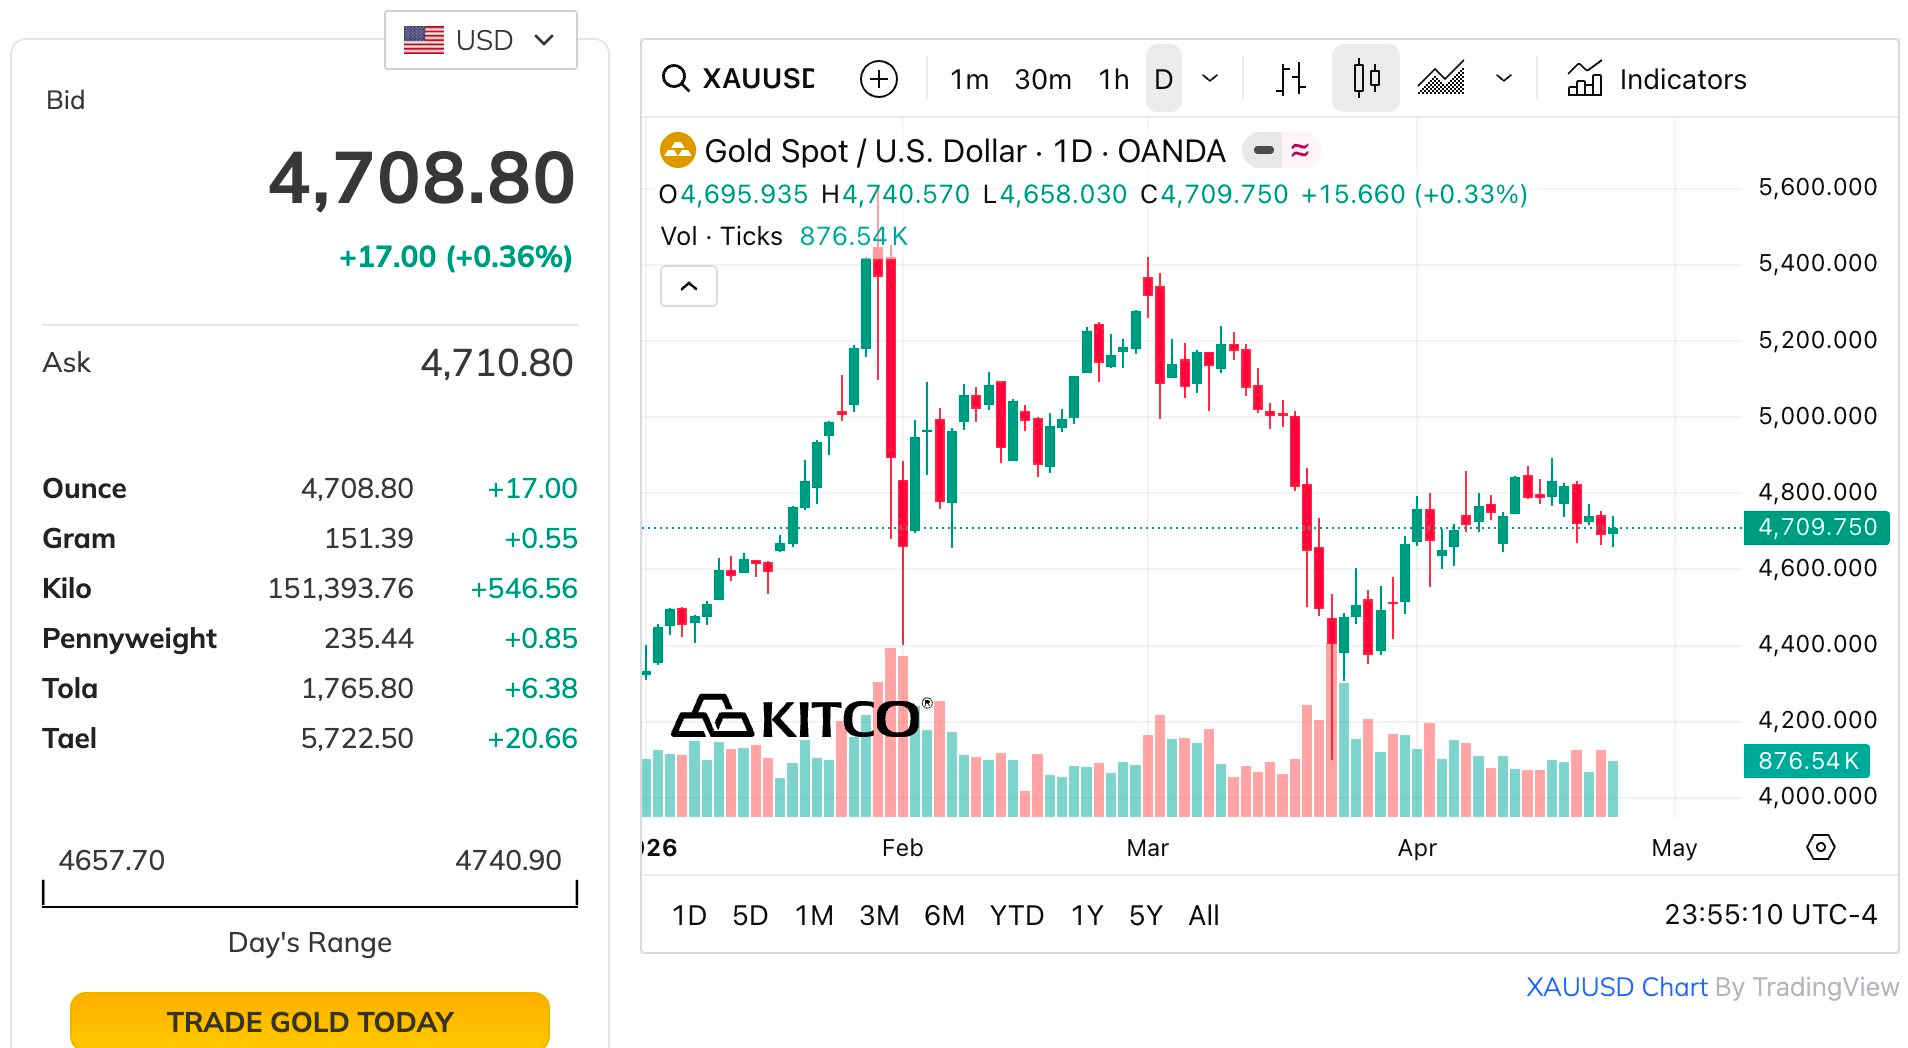Select the candlestick chart style icon

(x=1366, y=79)
